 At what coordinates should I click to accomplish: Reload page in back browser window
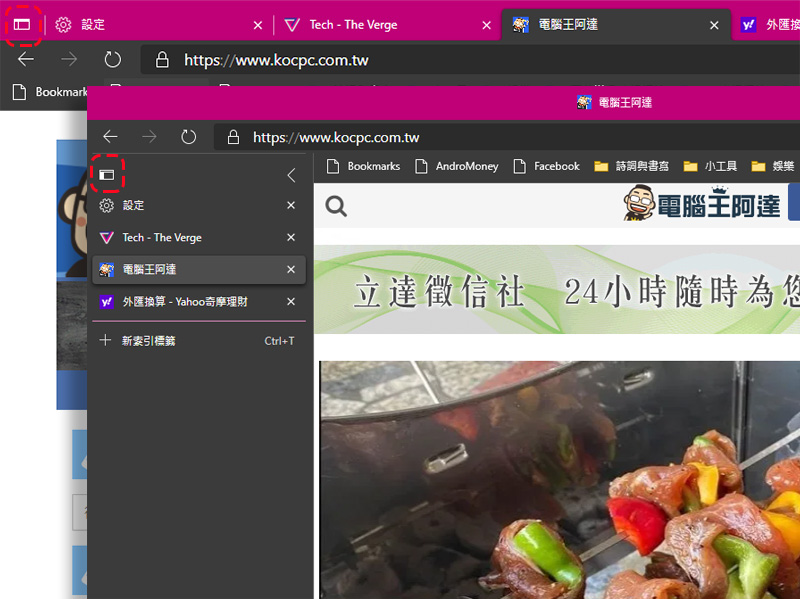(112, 60)
